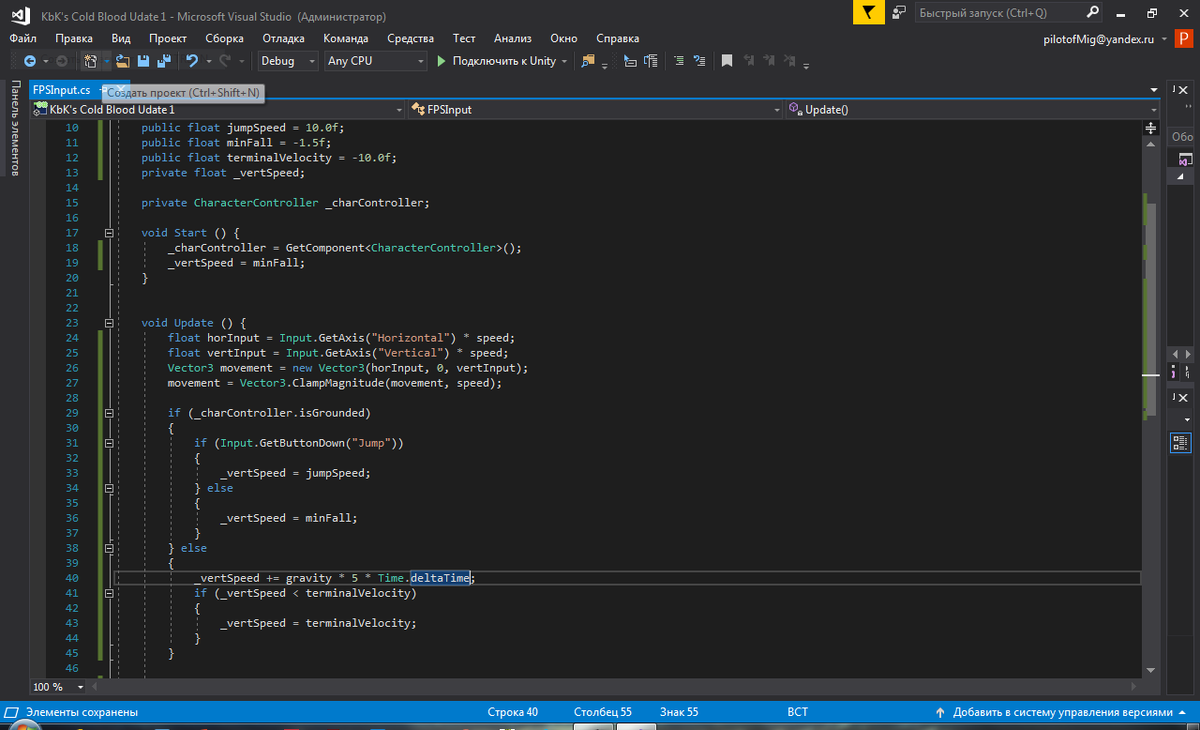This screenshot has height=730, width=1200.
Task: Open the Отладка menu
Action: click(x=284, y=38)
